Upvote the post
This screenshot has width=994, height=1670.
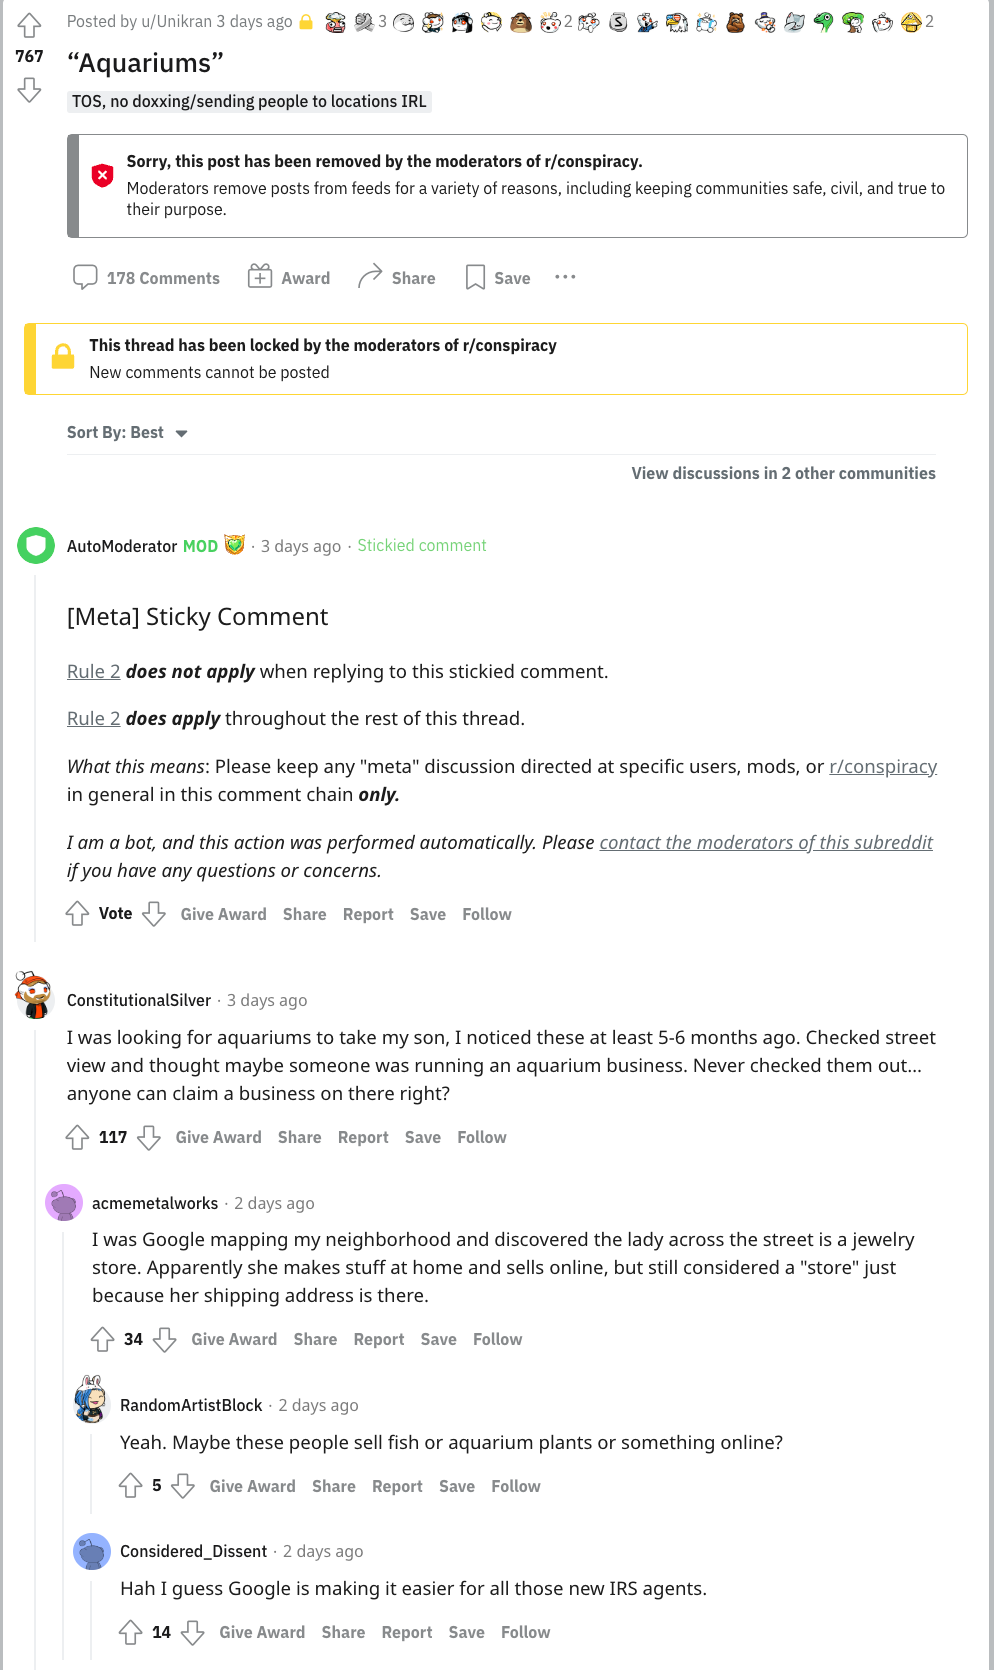pos(30,27)
